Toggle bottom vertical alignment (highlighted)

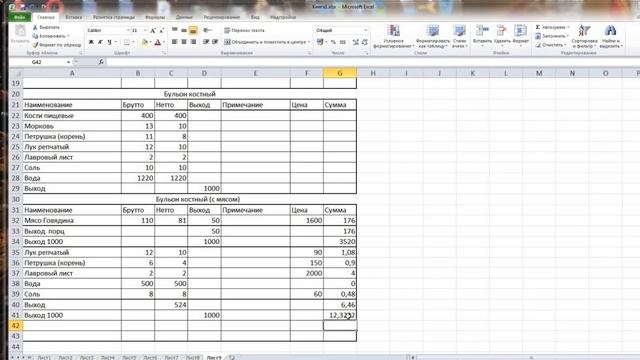tap(193, 30)
